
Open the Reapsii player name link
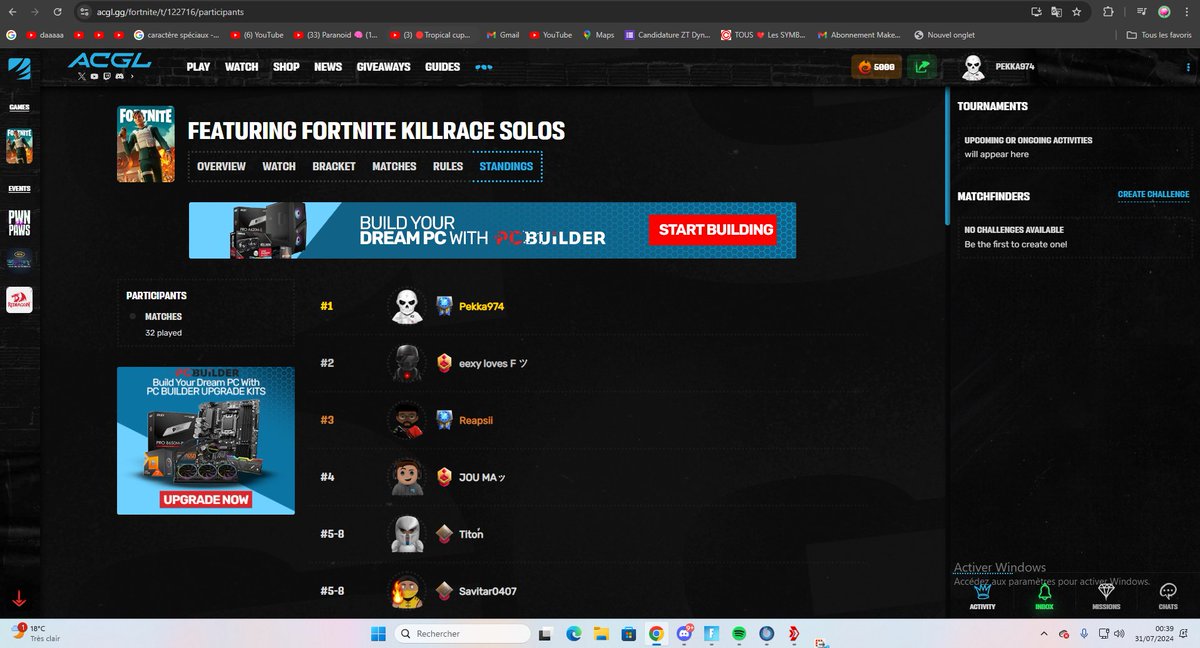tap(476, 420)
